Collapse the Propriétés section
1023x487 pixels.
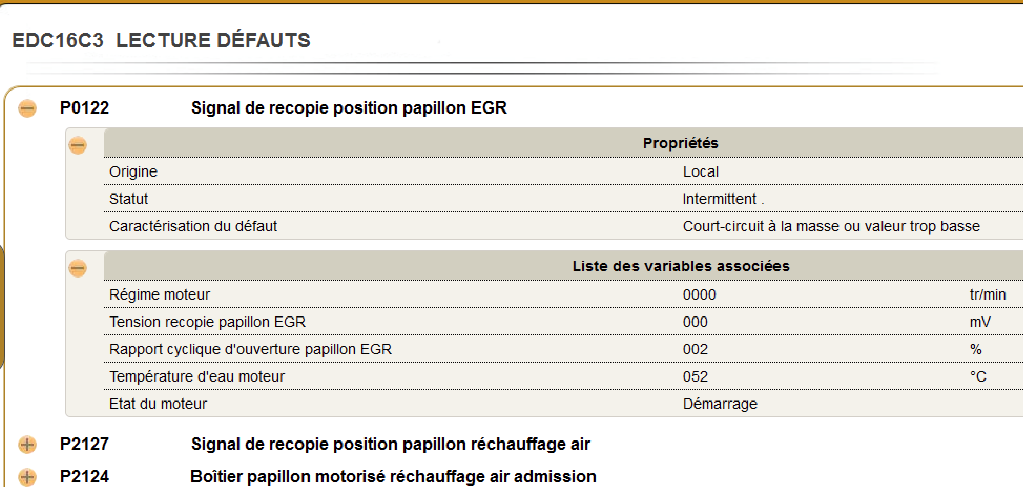pyautogui.click(x=78, y=146)
